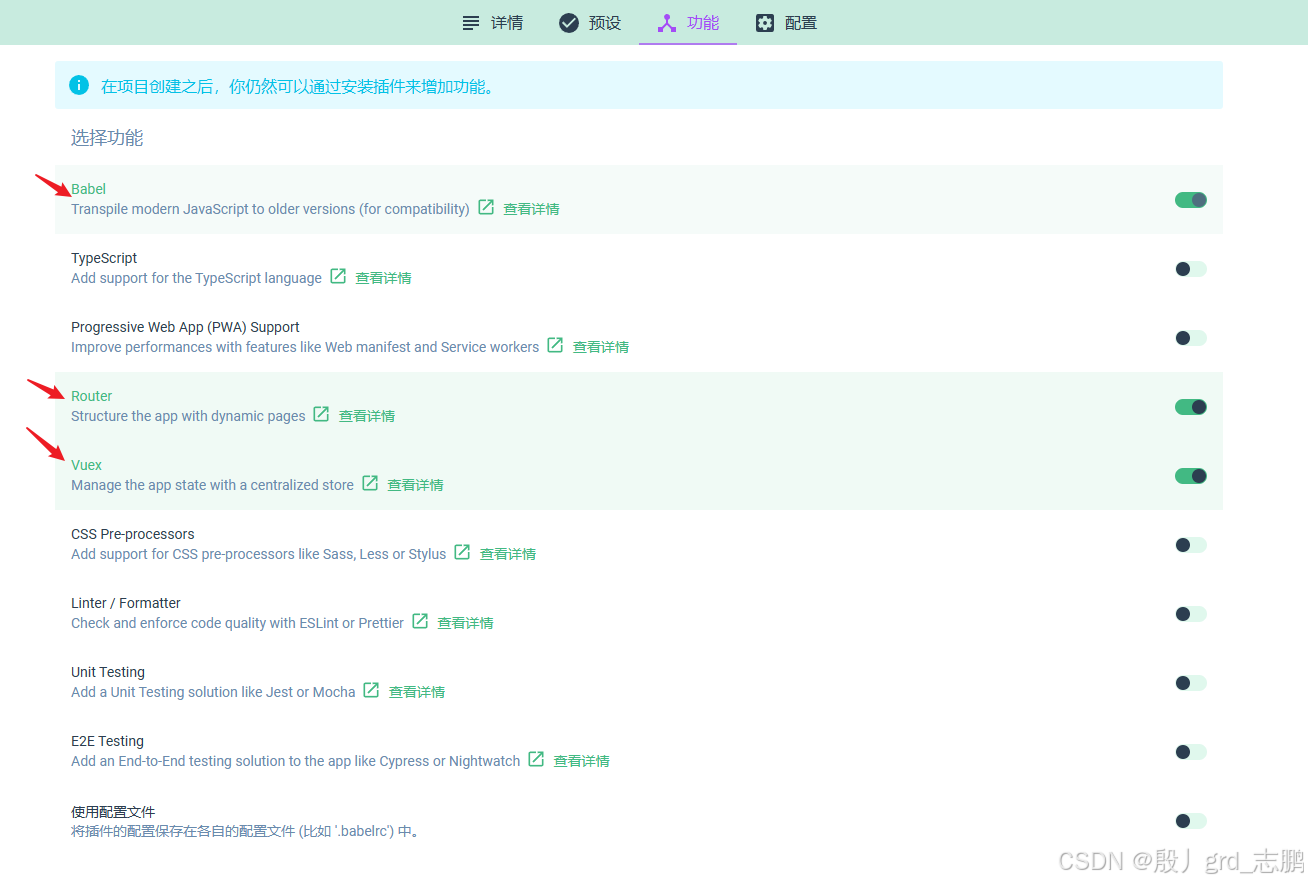Click the Vuex feature title
The width and height of the screenshot is (1308, 883).
(86, 465)
